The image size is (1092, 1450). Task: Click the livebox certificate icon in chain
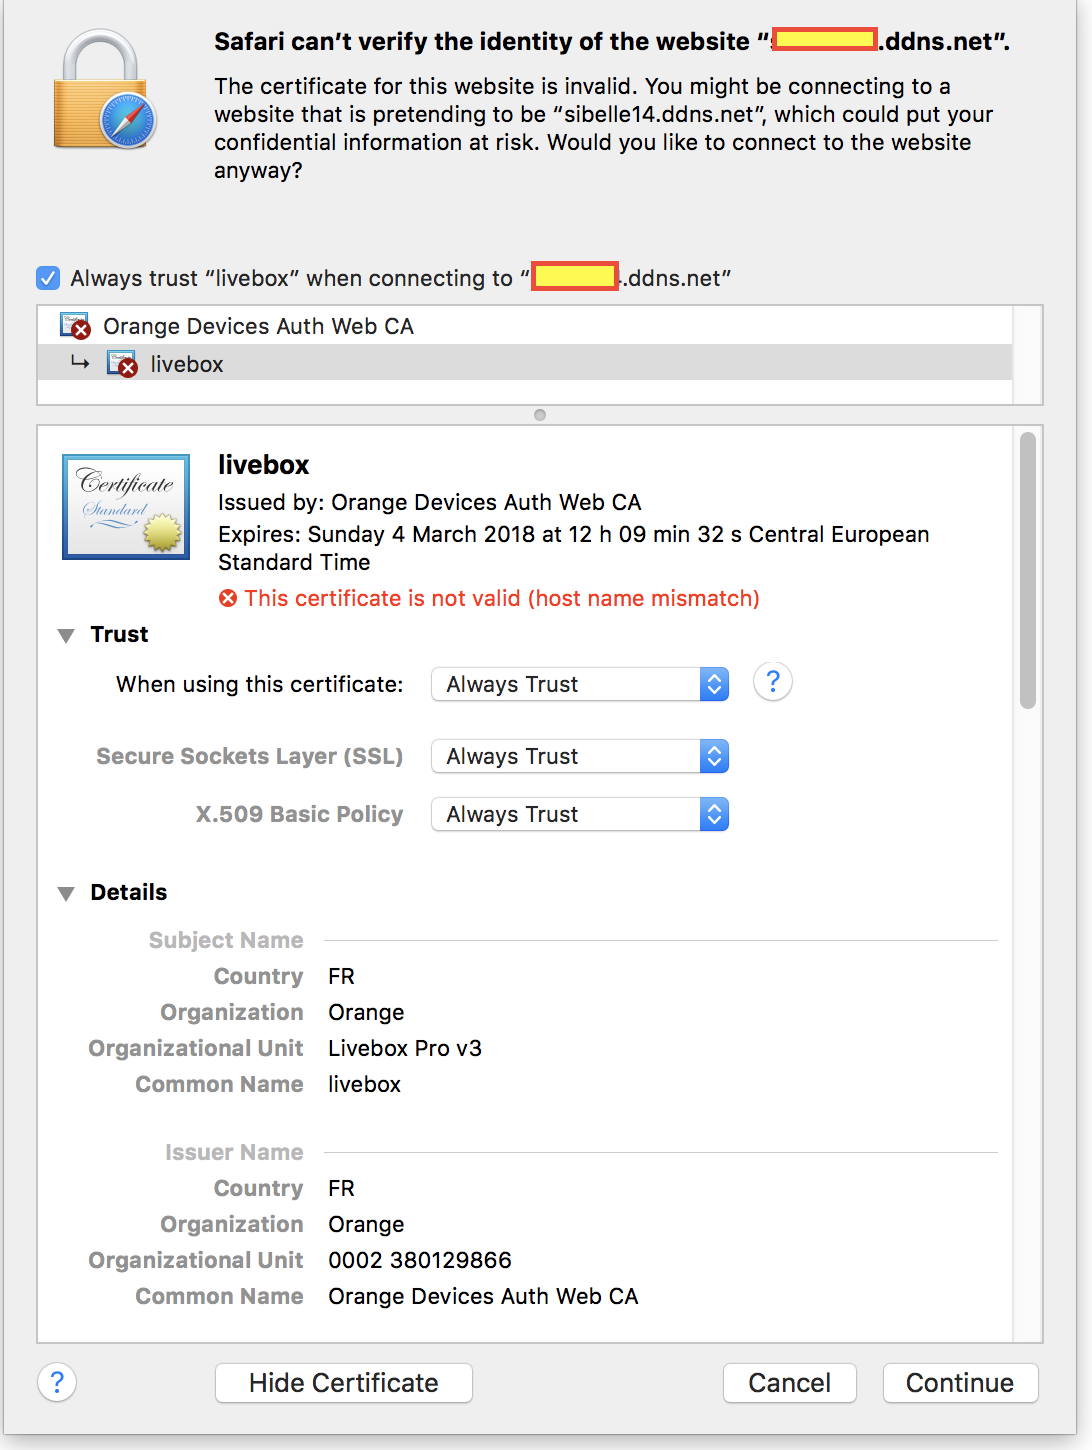coord(122,364)
